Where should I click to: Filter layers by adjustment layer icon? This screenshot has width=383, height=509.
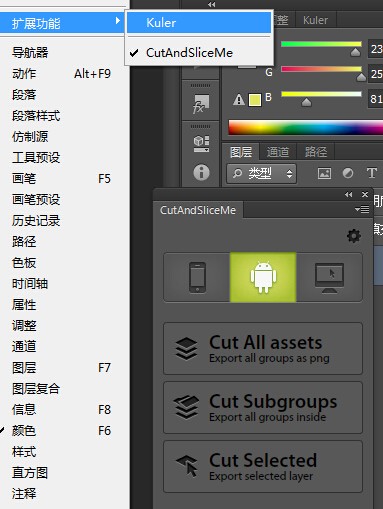(348, 173)
